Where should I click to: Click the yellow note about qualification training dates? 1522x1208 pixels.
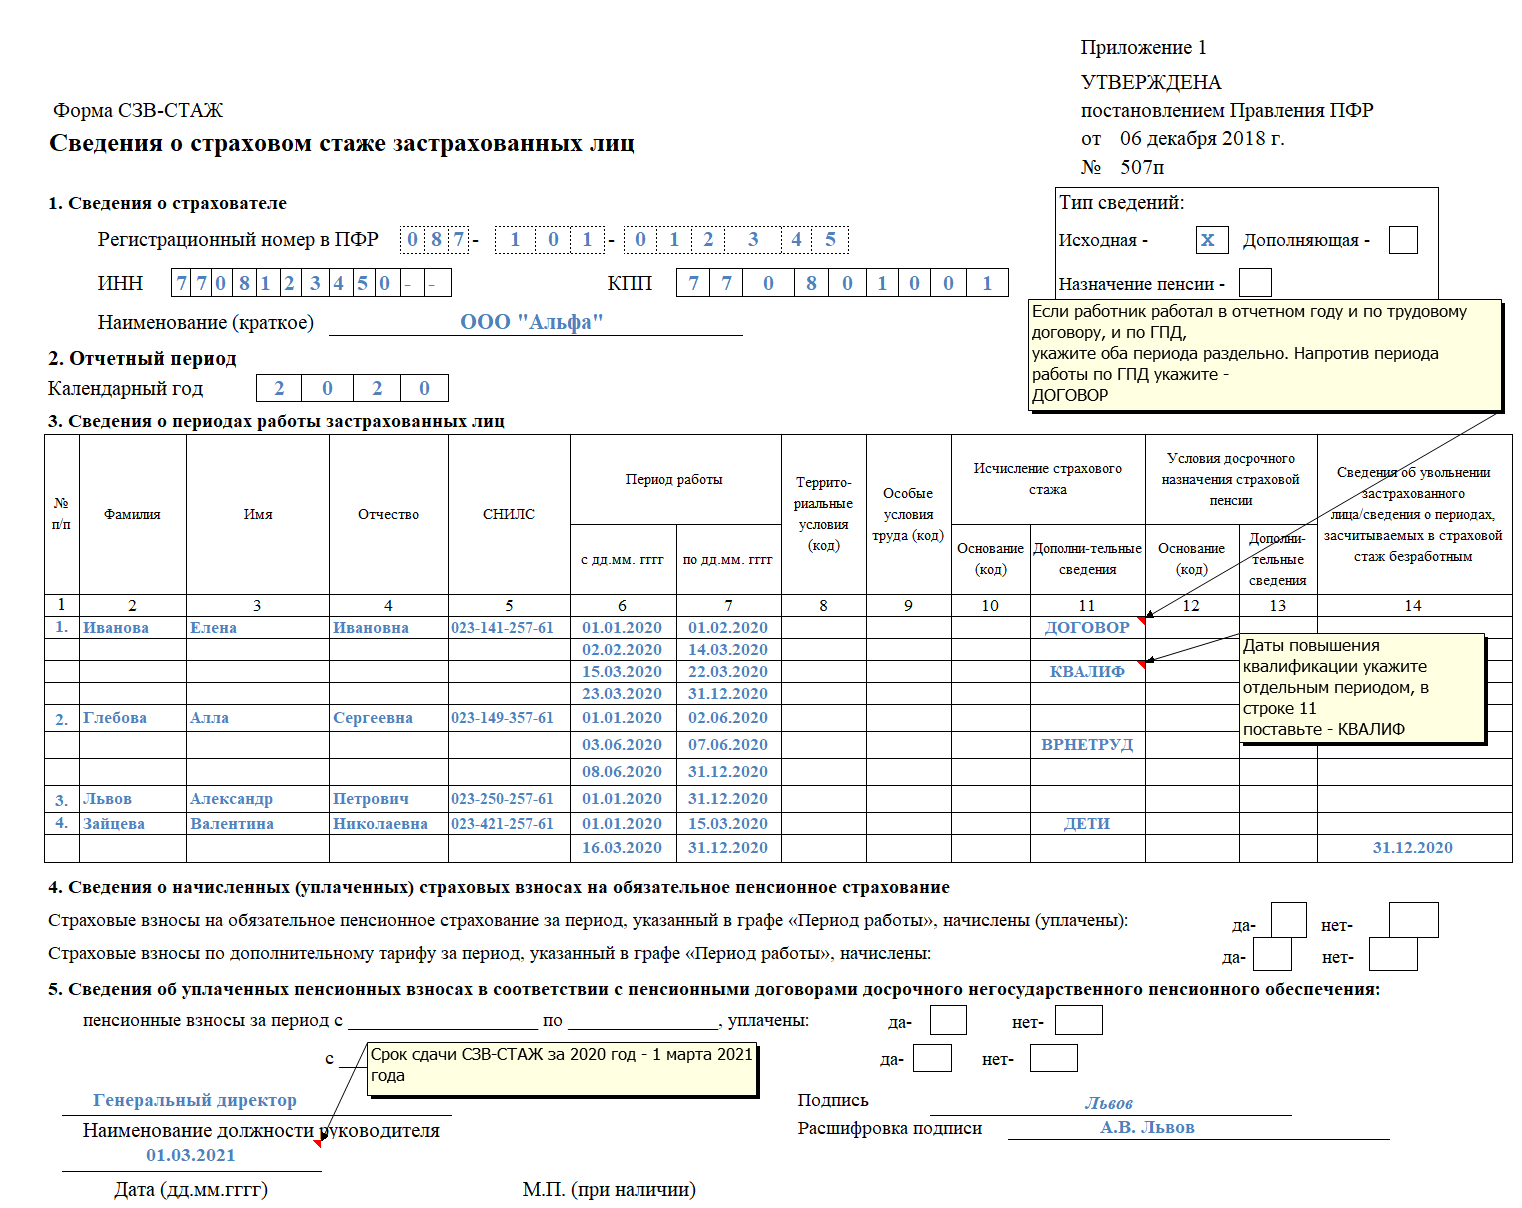point(1362,688)
